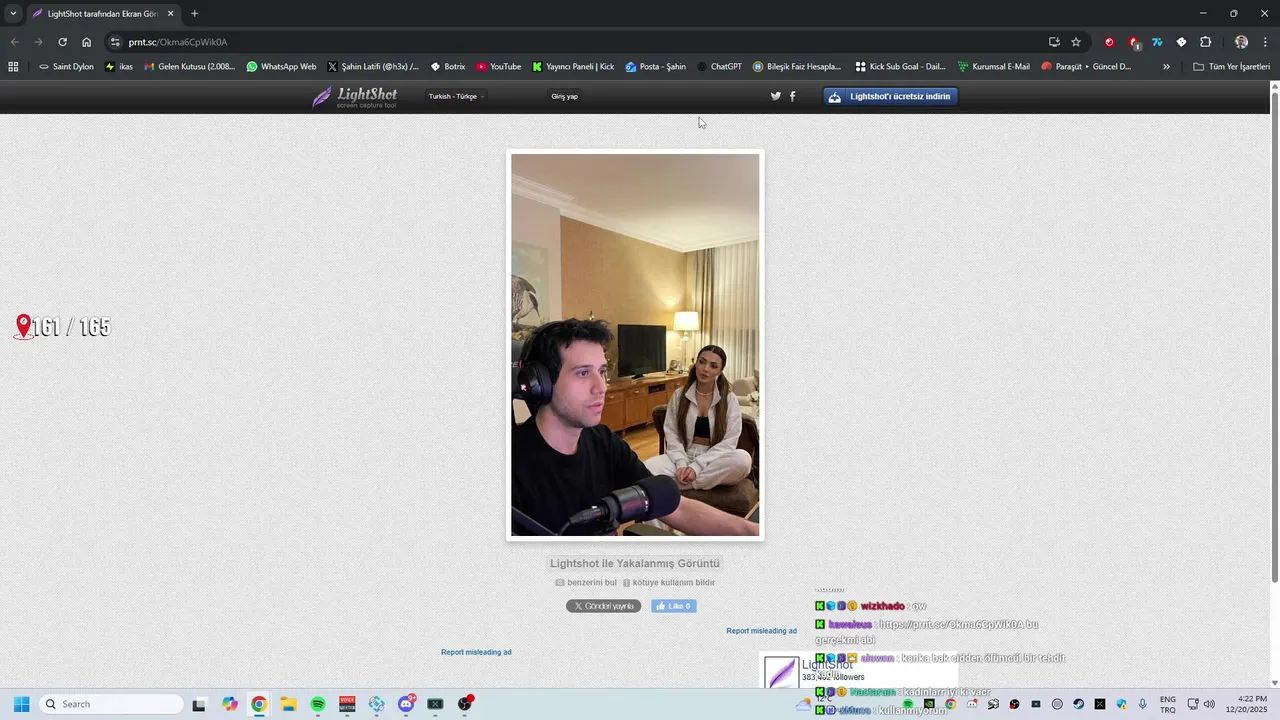
Task: Open the Posta - Şahin bookmark
Action: tap(656, 67)
